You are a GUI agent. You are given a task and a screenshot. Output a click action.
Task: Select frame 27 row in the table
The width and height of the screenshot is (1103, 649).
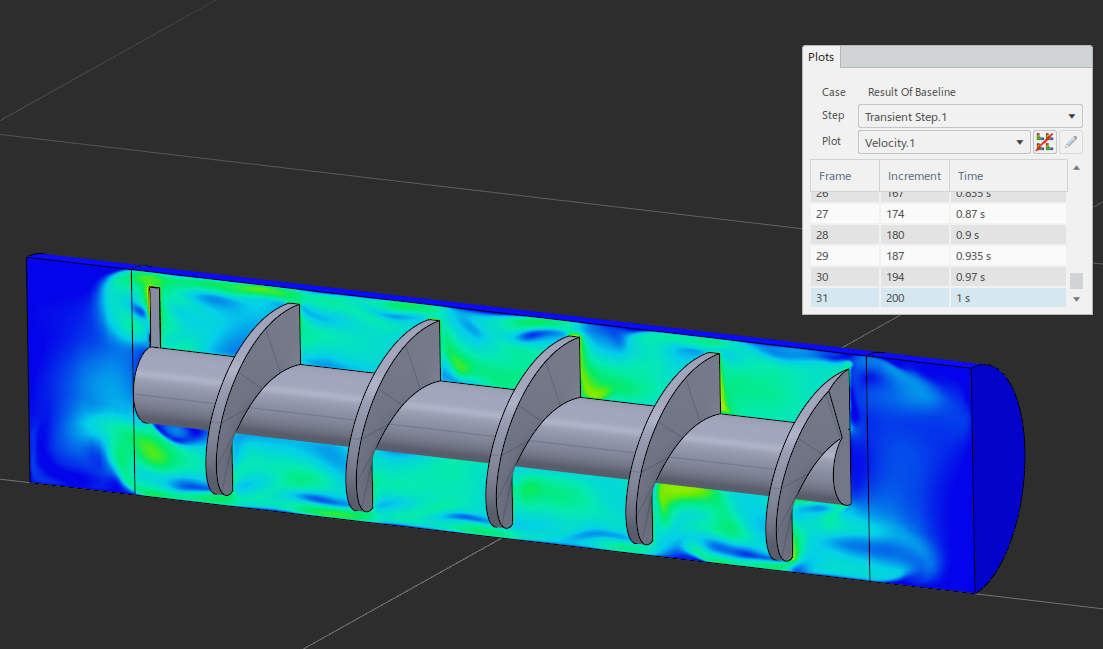click(x=937, y=214)
